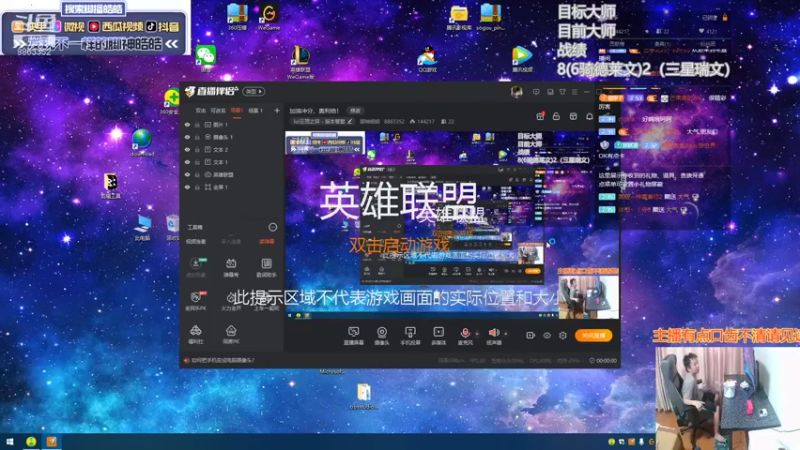
Task: Add a 摄像头 camera source
Action: pyautogui.click(x=382, y=336)
